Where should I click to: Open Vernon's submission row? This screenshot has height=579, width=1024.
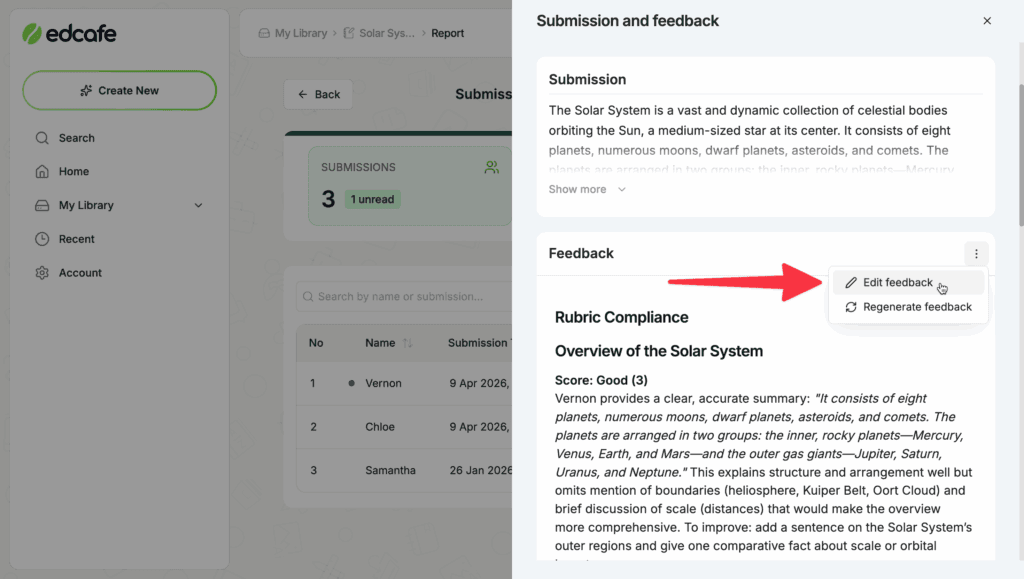pos(383,383)
